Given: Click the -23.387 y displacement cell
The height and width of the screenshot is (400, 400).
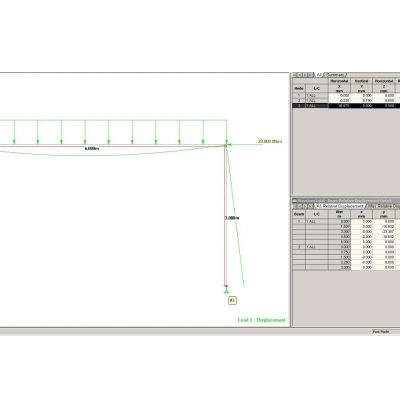Looking at the screenshot, I should coord(384,232).
